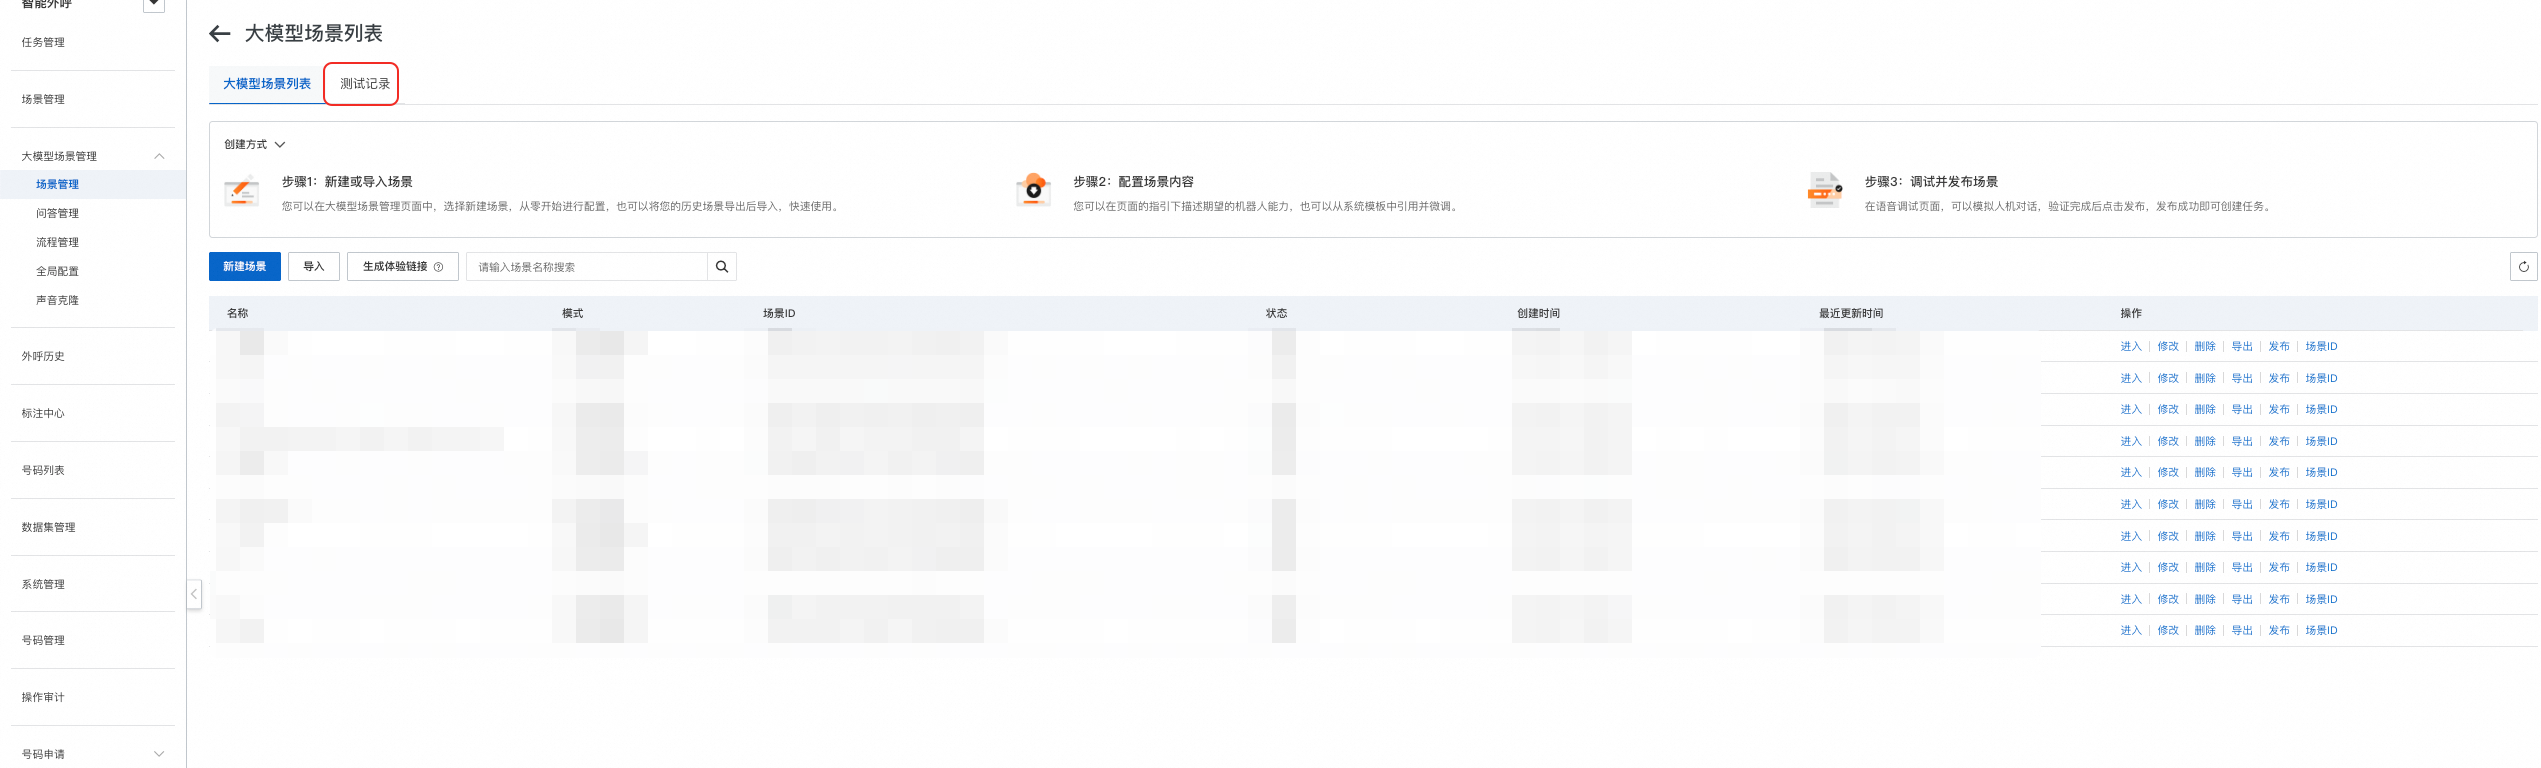Click the 最近更新时间 column header
Screen dimensions: 2541x768
pos(1851,313)
